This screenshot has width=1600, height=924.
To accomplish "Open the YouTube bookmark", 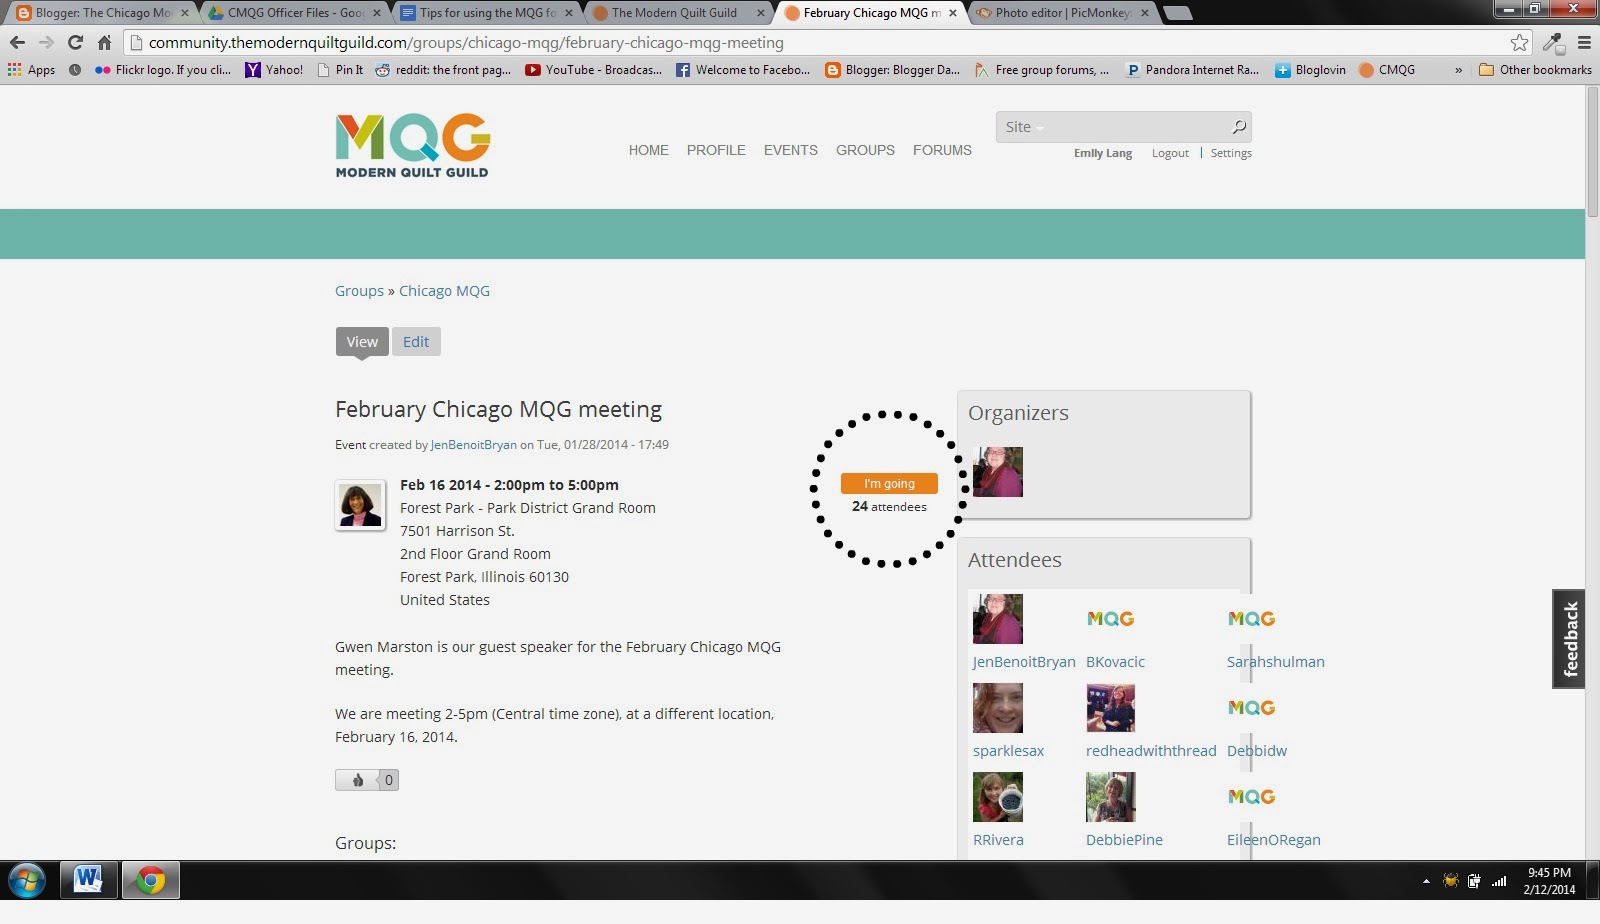I will tap(593, 70).
